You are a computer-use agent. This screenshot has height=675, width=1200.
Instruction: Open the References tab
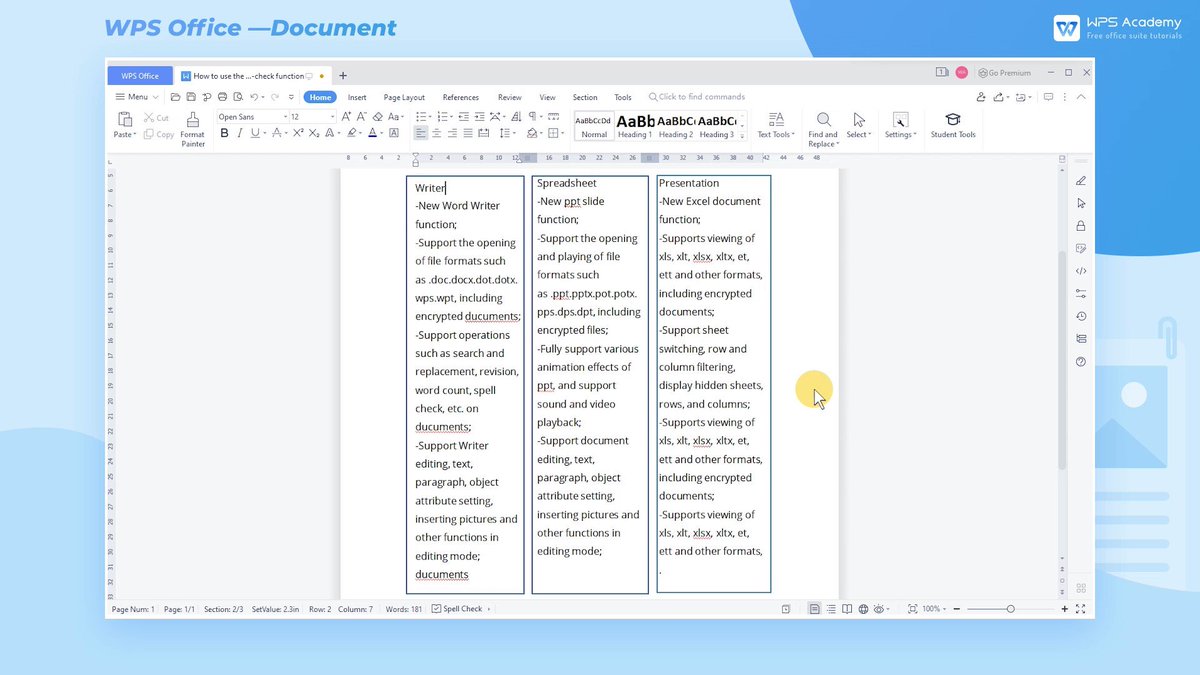461,97
